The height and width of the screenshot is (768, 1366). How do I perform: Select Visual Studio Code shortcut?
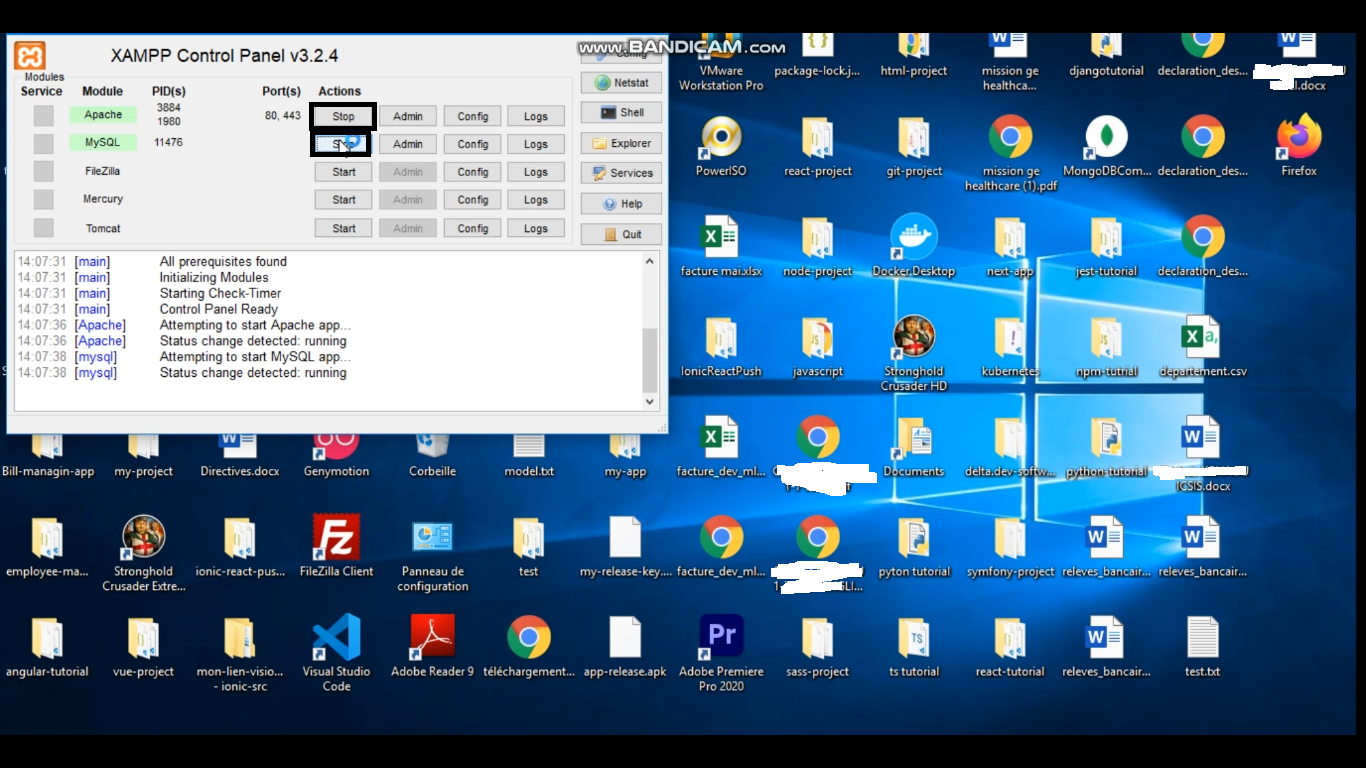tap(336, 654)
